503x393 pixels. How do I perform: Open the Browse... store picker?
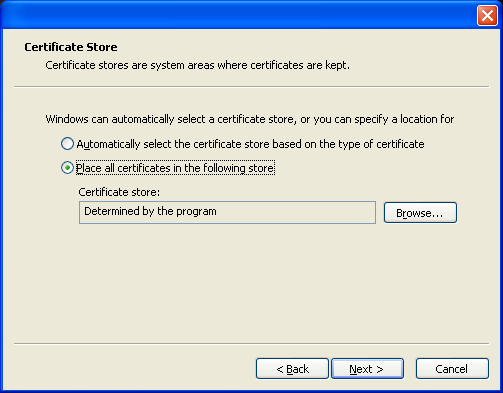pos(420,213)
